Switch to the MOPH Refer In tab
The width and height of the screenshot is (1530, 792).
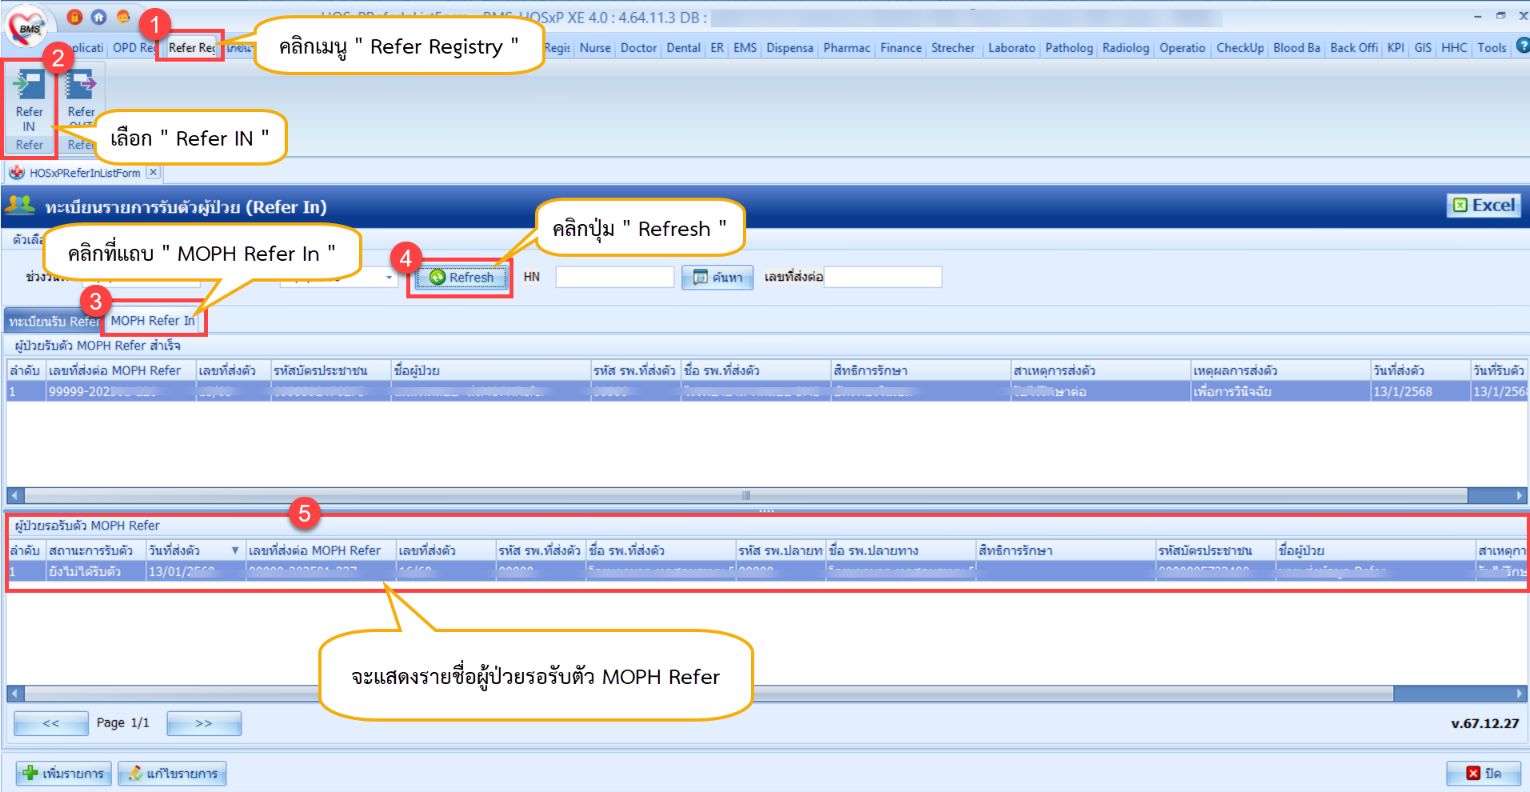click(153, 321)
